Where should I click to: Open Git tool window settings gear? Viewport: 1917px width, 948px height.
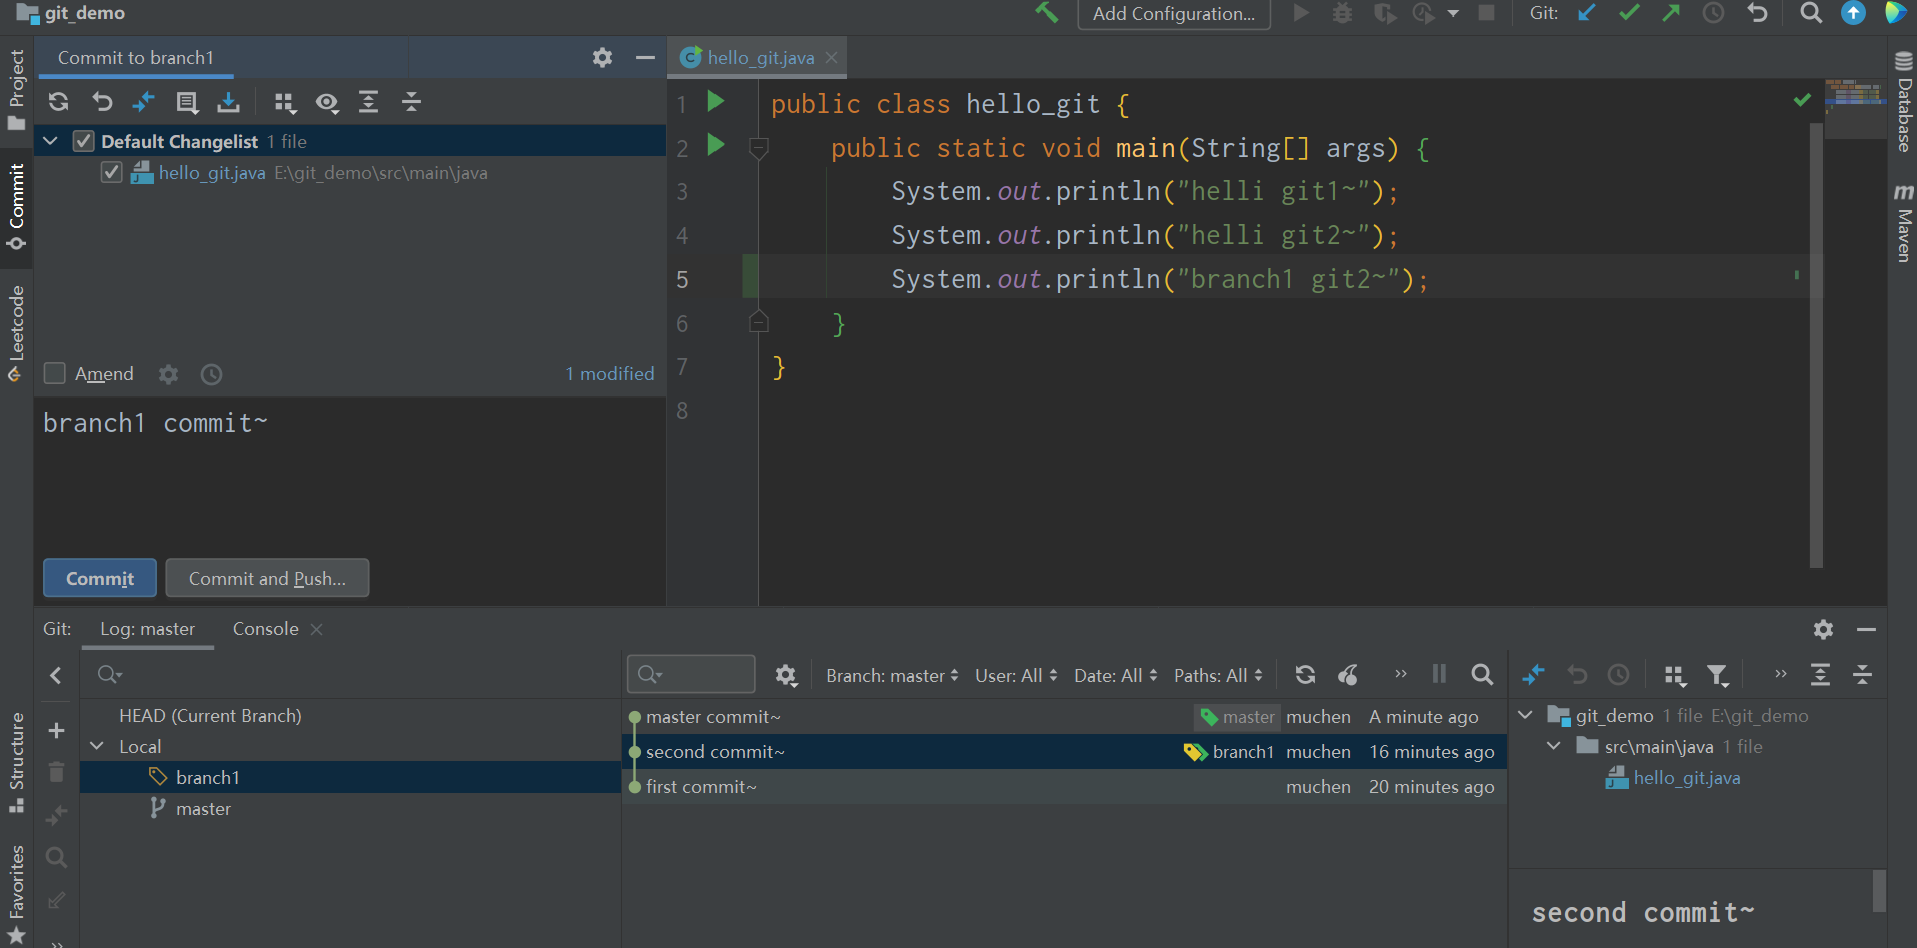pos(1823,629)
